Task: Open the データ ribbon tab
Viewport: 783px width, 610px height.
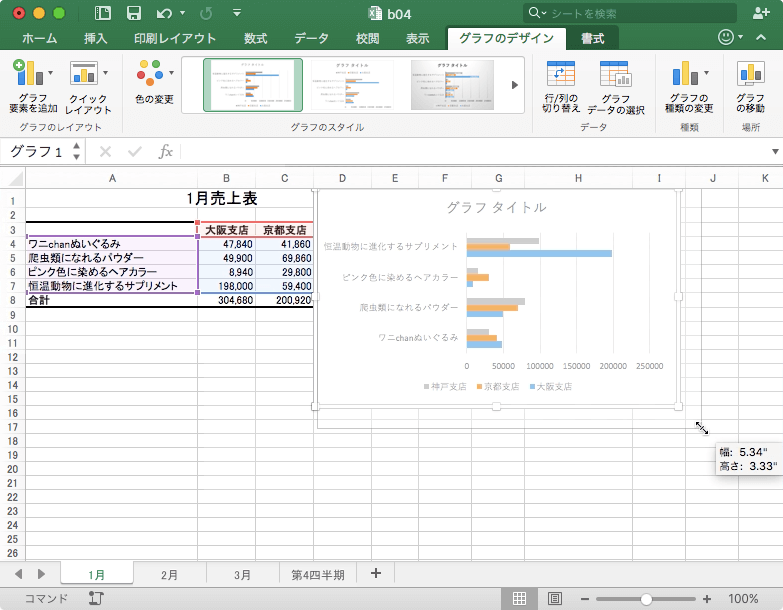Action: (x=311, y=38)
